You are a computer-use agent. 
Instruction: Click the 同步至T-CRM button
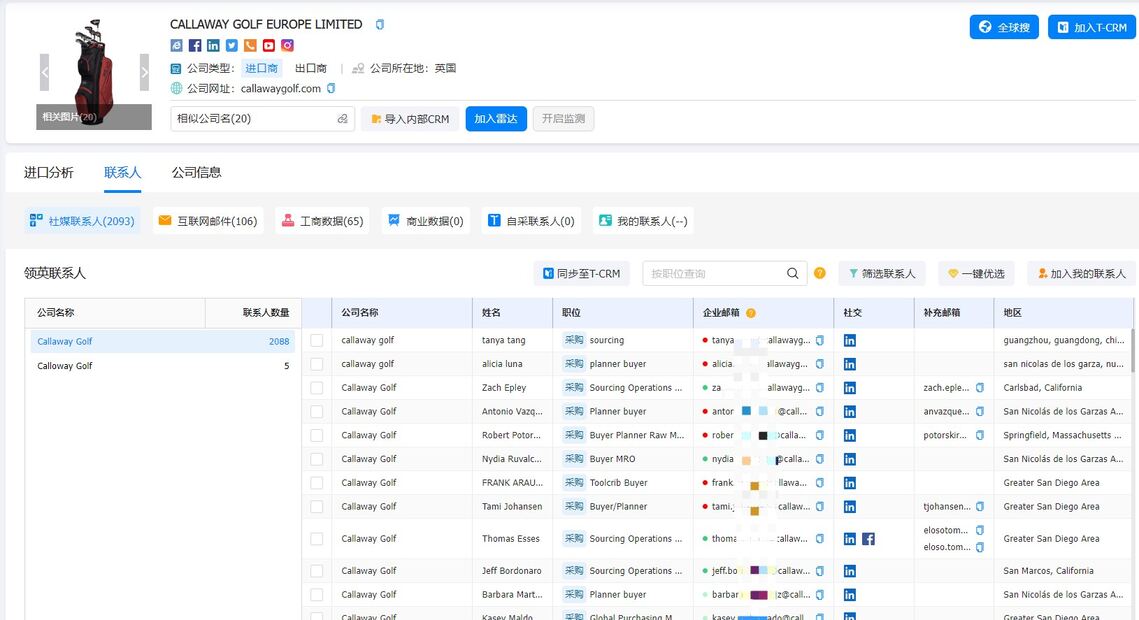tap(582, 274)
